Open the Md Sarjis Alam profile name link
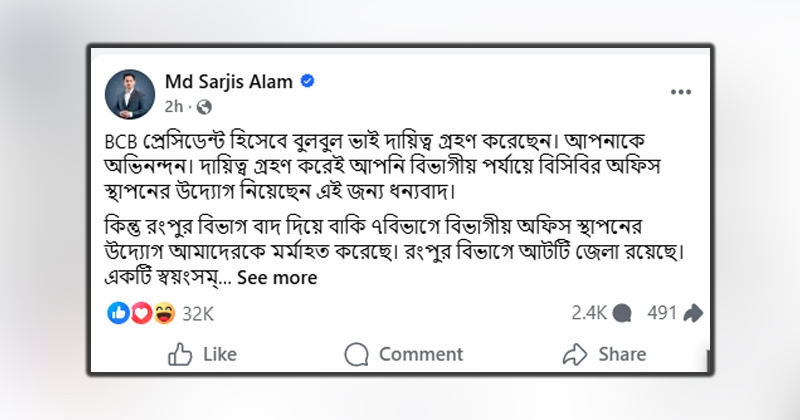This screenshot has width=800, height=420. (x=231, y=81)
